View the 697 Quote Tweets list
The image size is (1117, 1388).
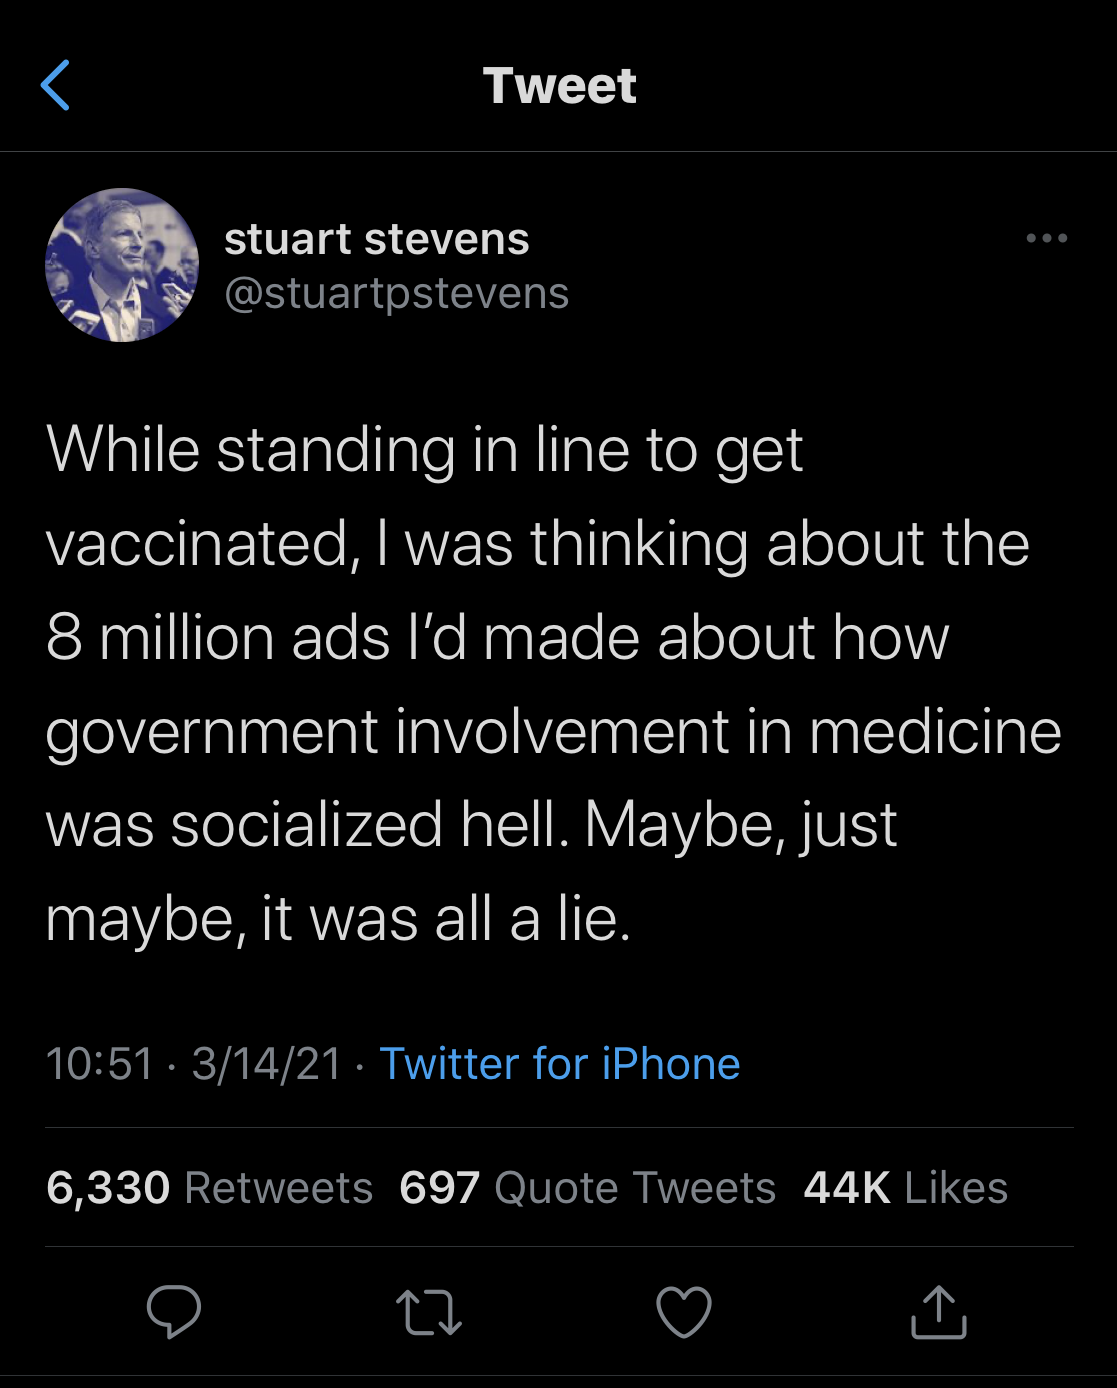click(x=587, y=1188)
